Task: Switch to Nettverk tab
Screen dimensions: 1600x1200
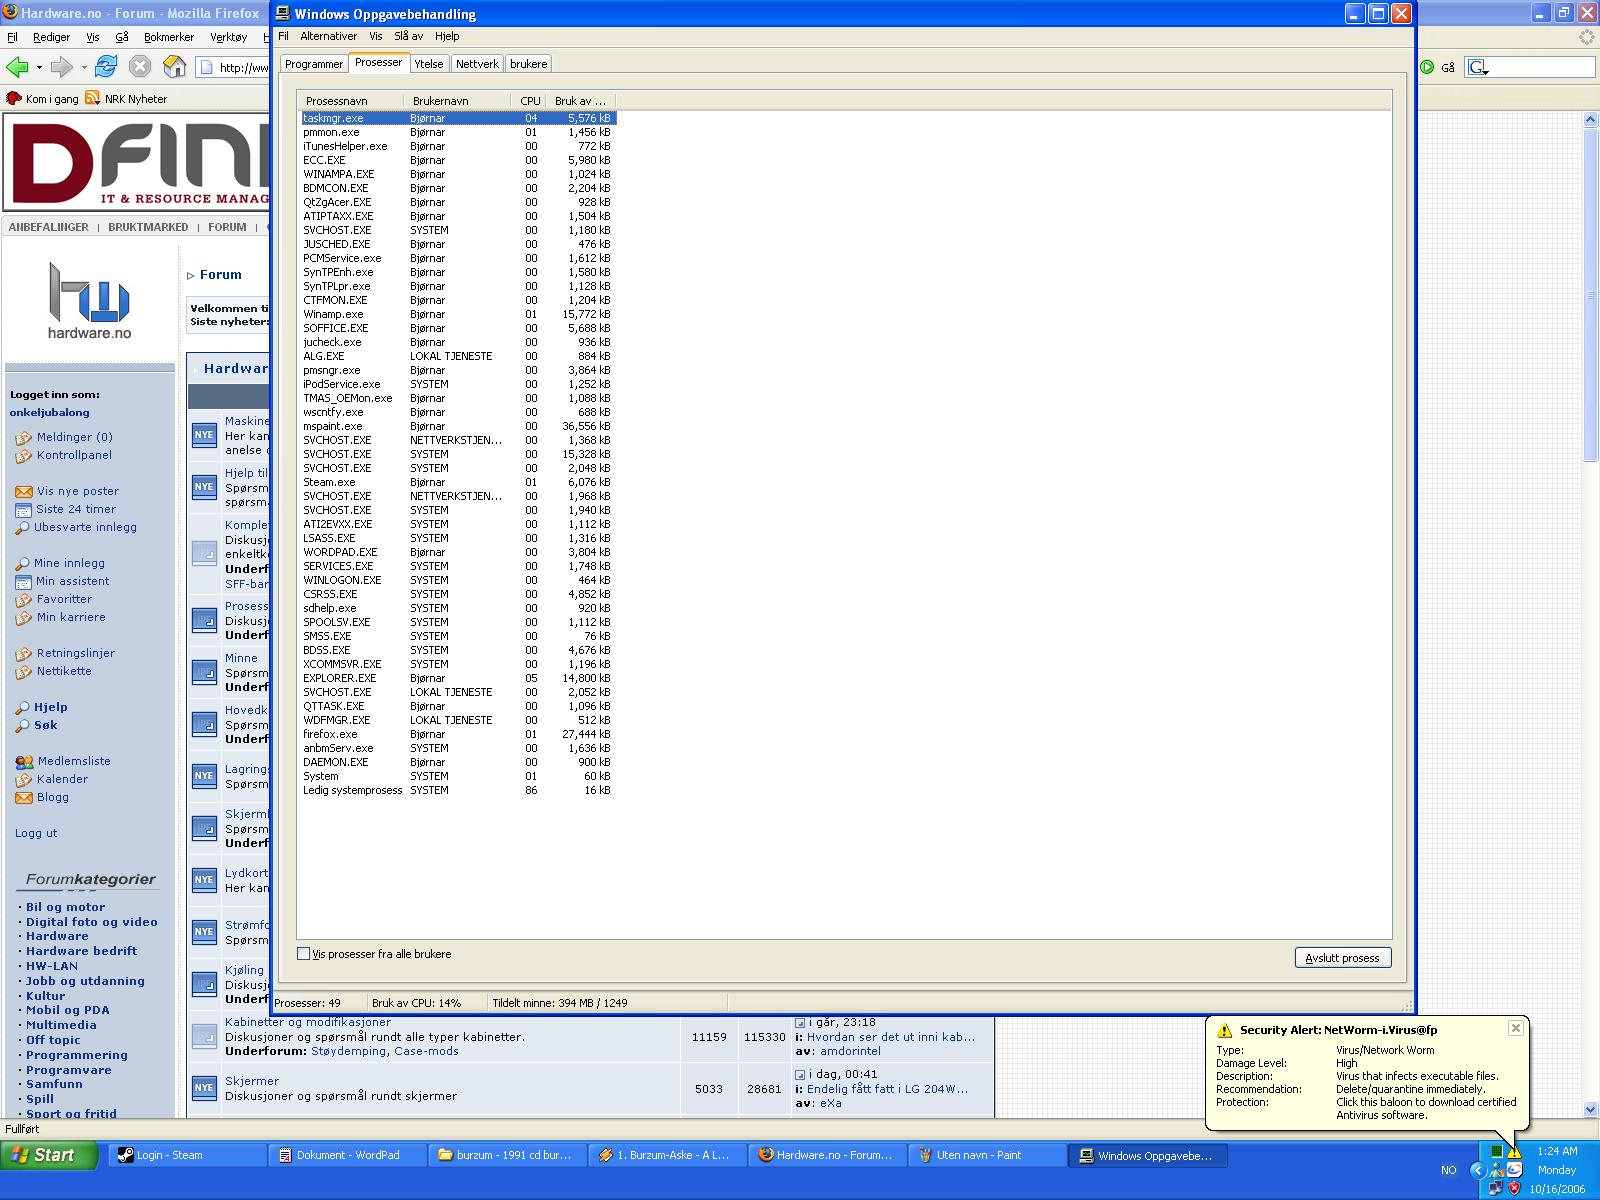Action: pyautogui.click(x=477, y=64)
